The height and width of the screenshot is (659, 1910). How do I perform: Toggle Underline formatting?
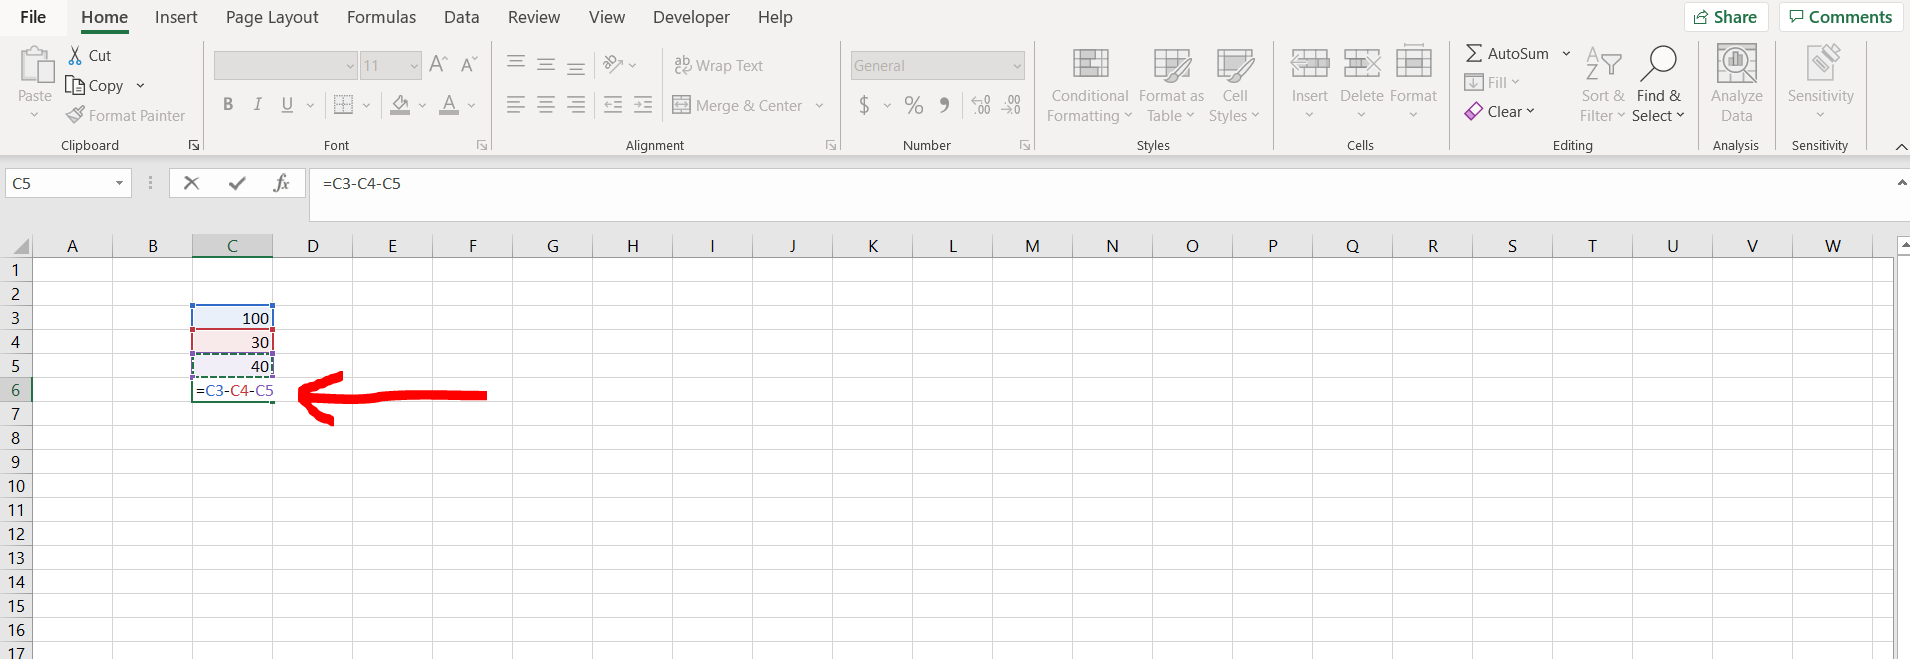point(287,105)
